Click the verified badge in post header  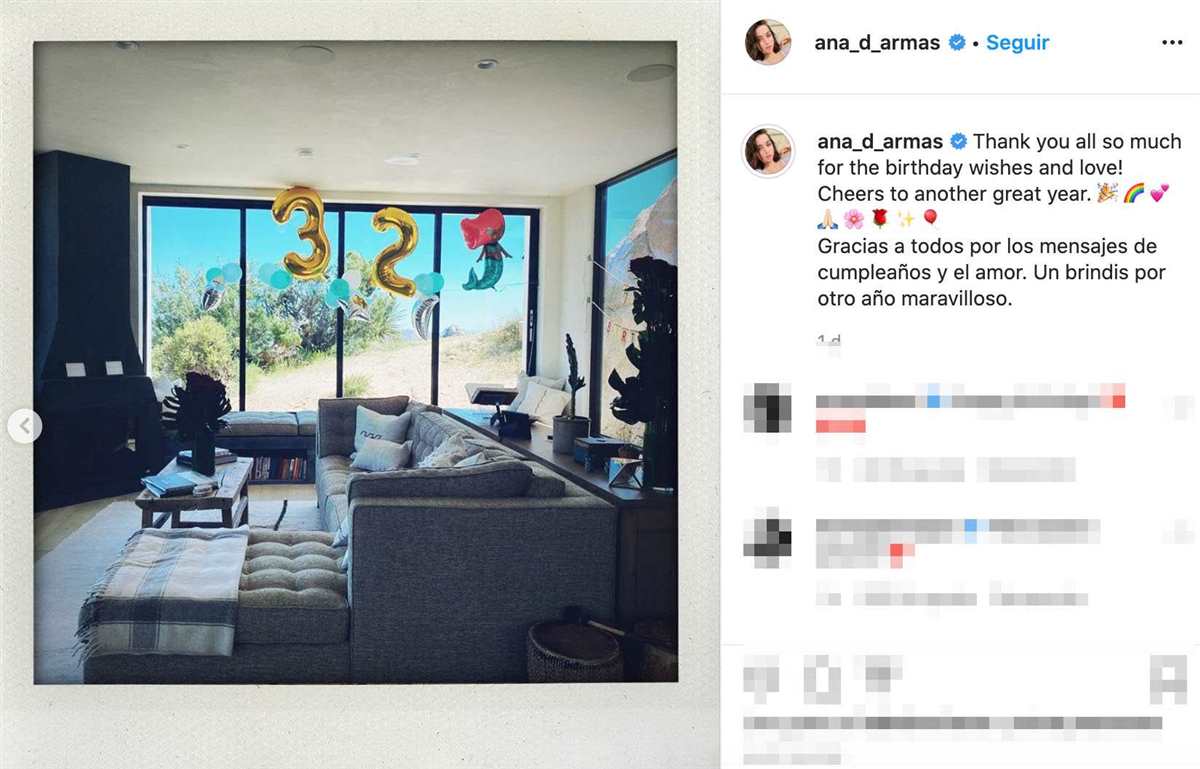[957, 43]
